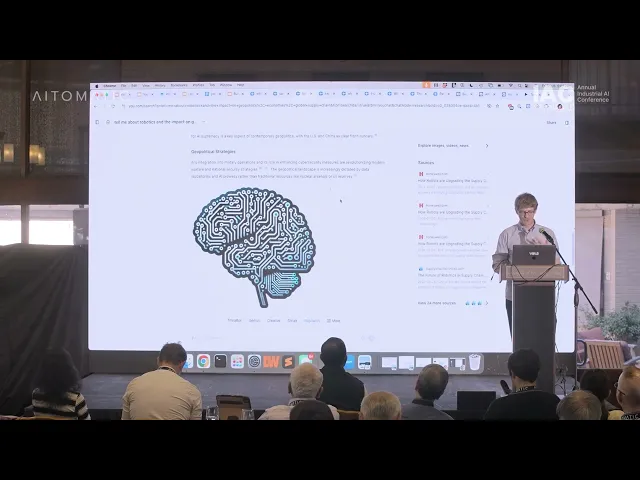640x480 pixels.
Task: Expand the View 24 more sources chevron
Action: click(x=487, y=303)
